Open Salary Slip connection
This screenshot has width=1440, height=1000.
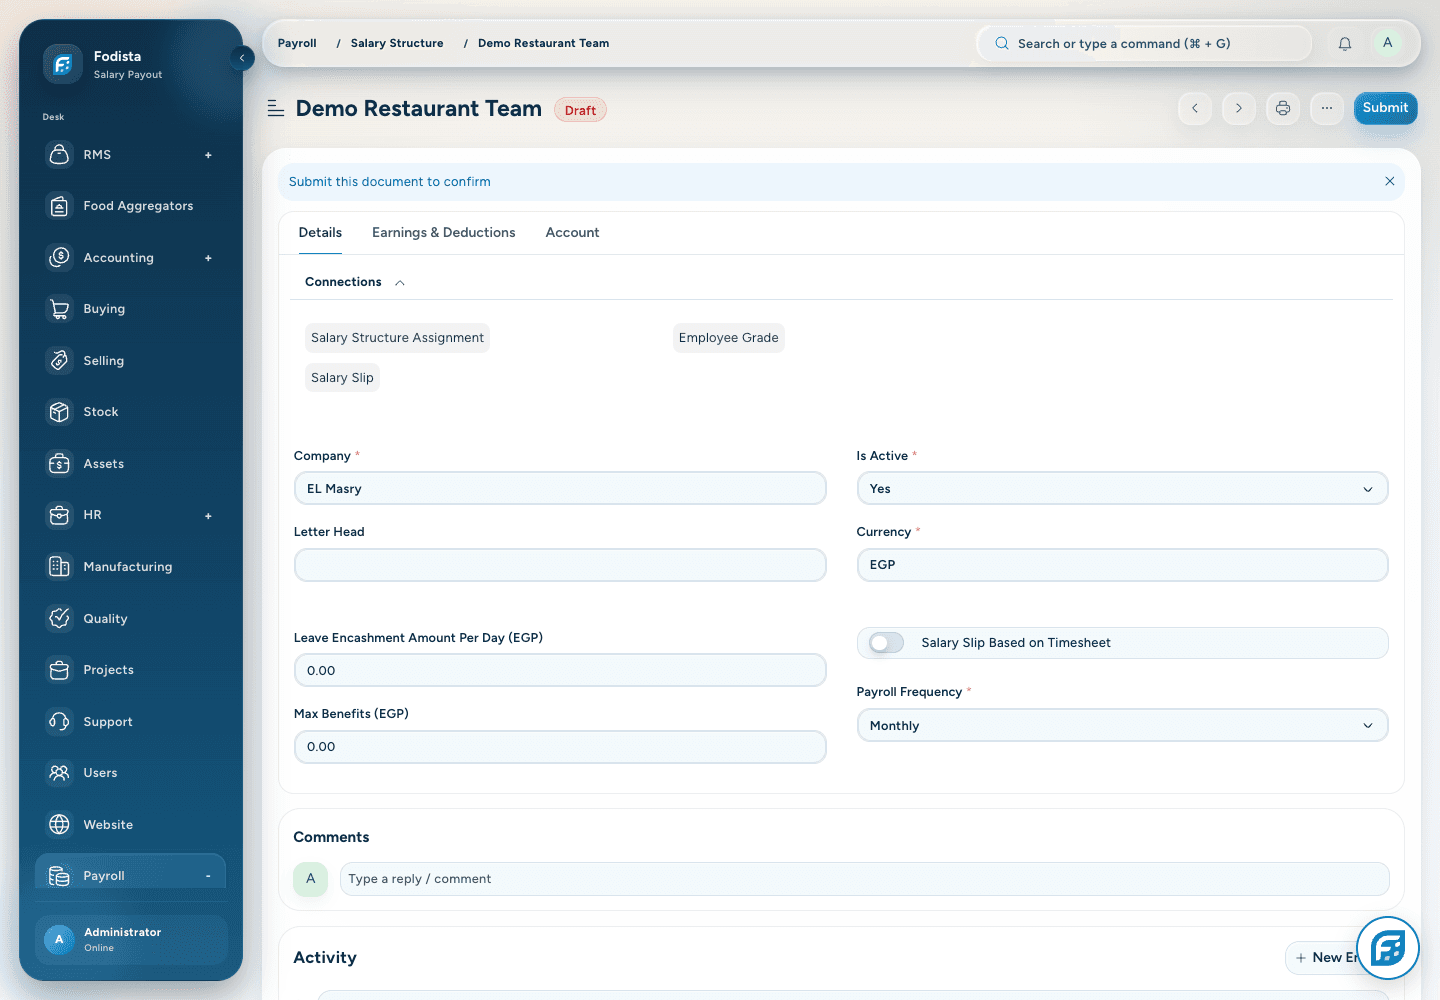[x=342, y=378]
